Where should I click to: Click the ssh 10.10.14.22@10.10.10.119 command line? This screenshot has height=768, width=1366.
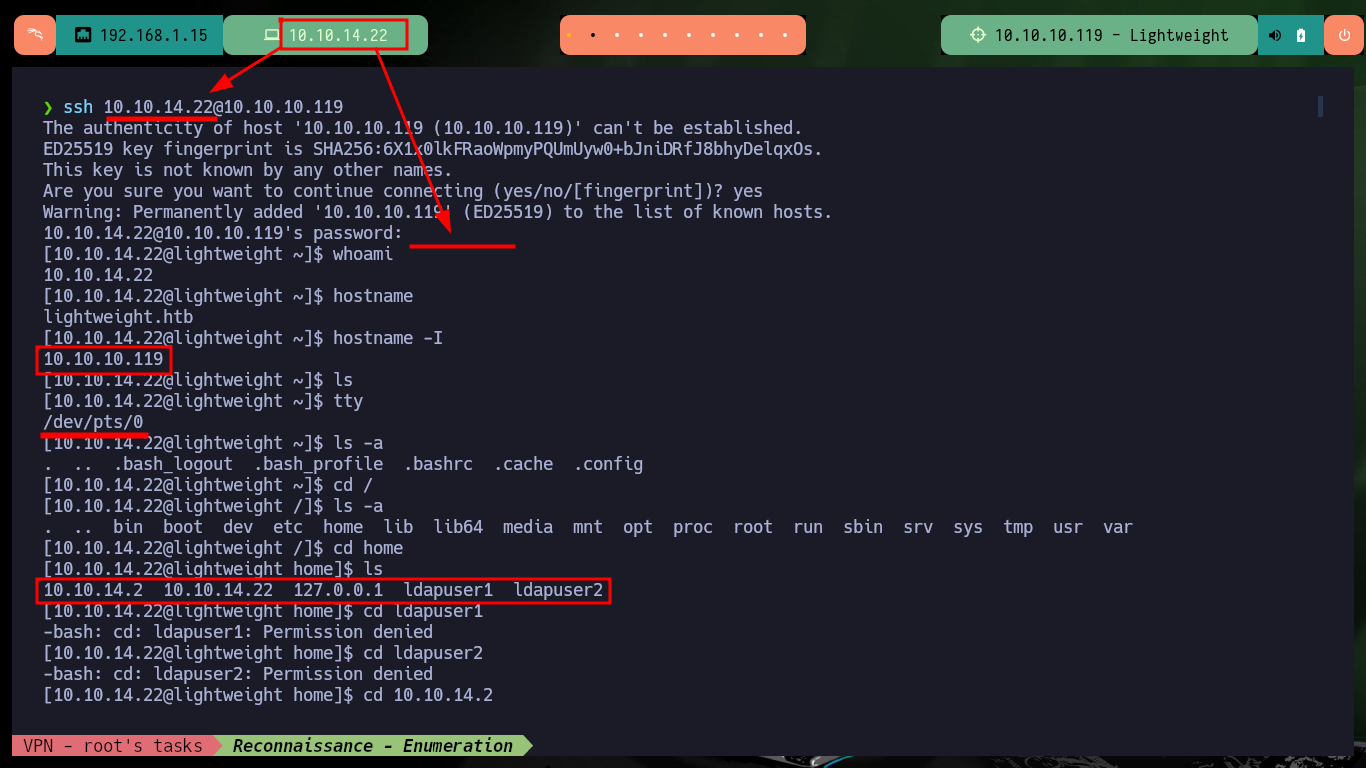click(x=193, y=107)
